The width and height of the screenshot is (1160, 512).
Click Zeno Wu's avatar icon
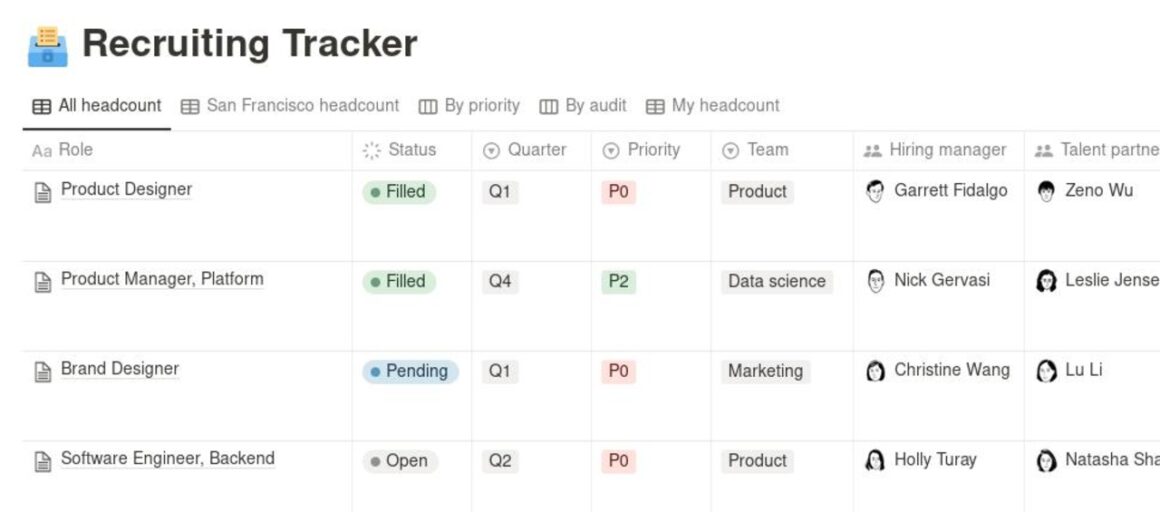[1046, 191]
